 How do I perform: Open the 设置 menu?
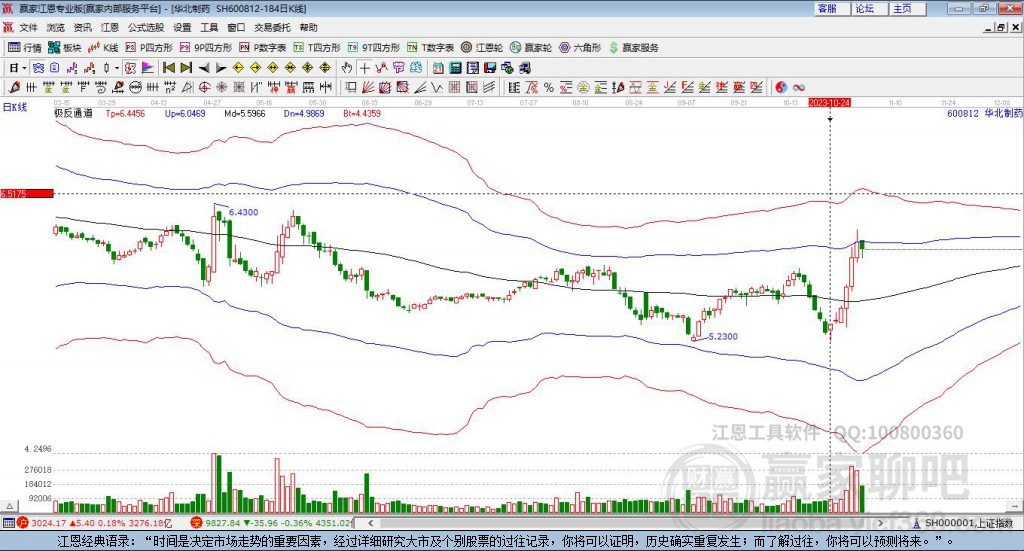(182, 27)
